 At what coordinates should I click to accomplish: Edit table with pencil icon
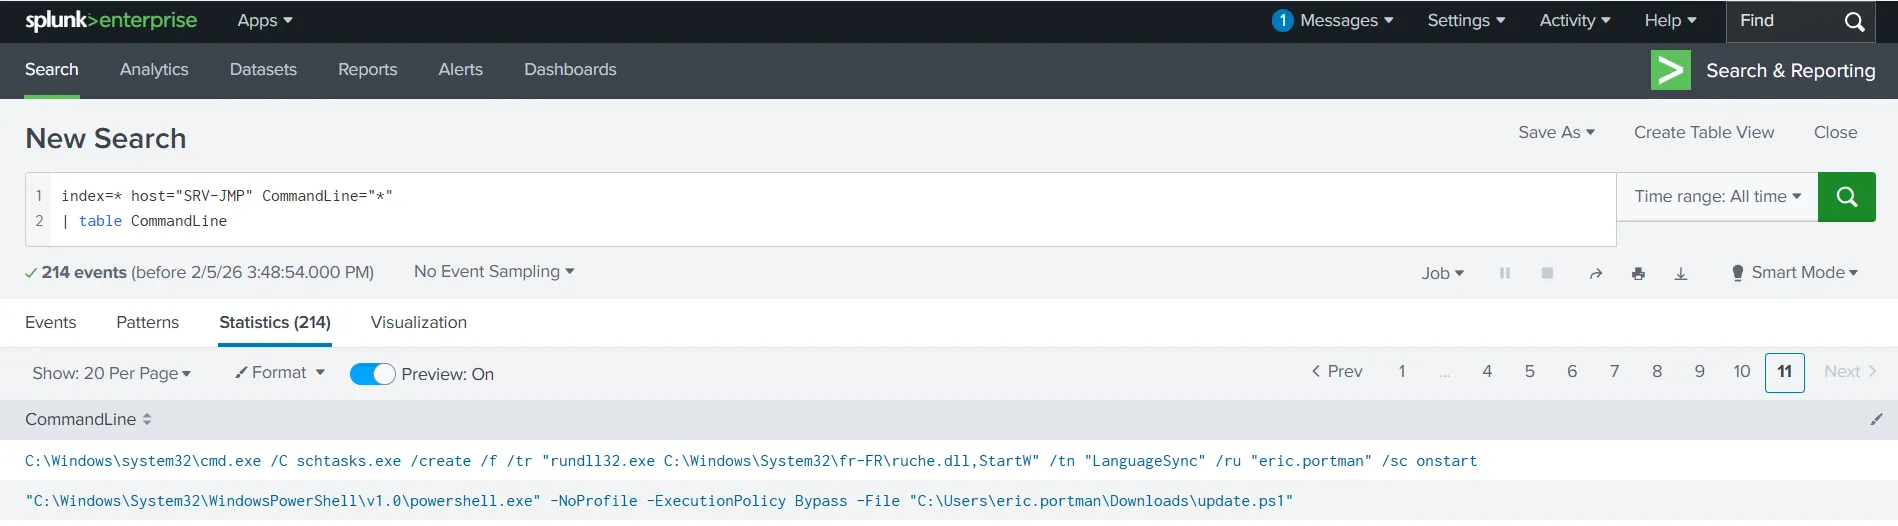(x=1876, y=419)
